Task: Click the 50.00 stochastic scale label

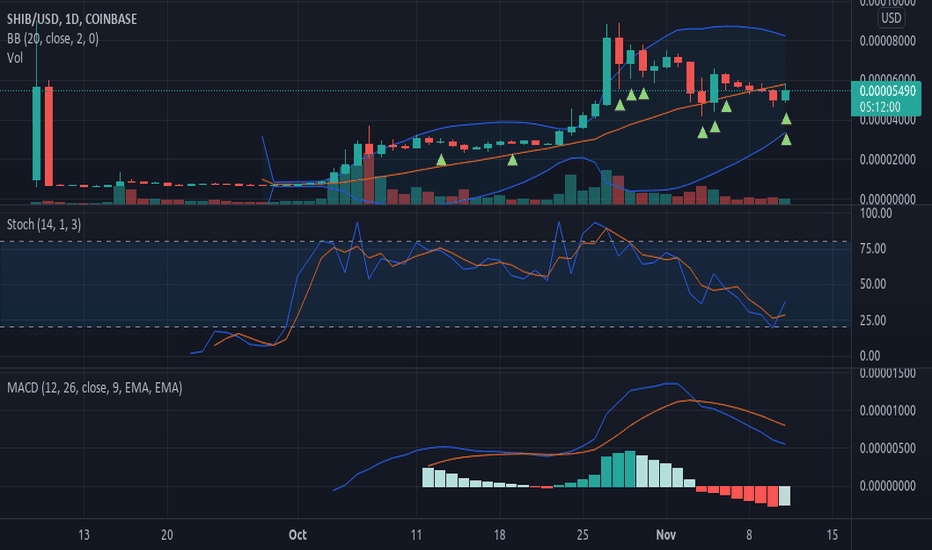Action: coord(873,284)
